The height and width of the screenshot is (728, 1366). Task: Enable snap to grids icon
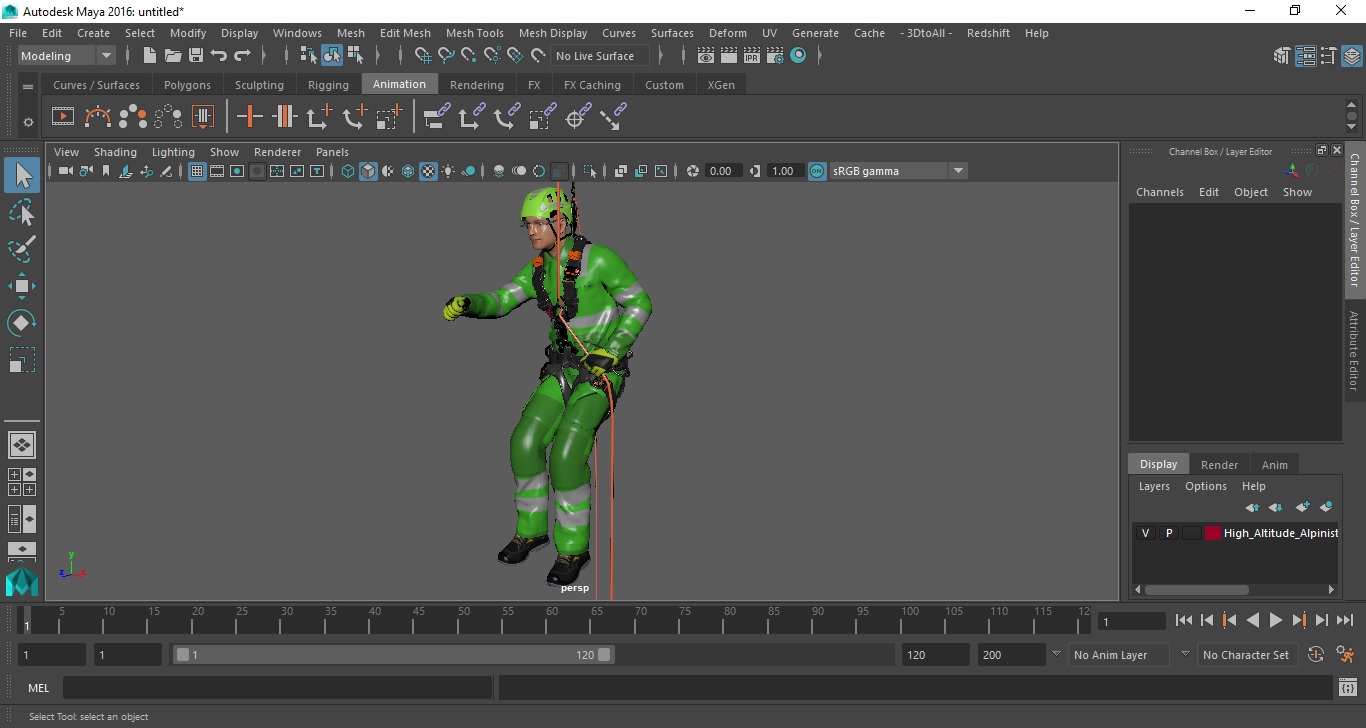point(423,56)
